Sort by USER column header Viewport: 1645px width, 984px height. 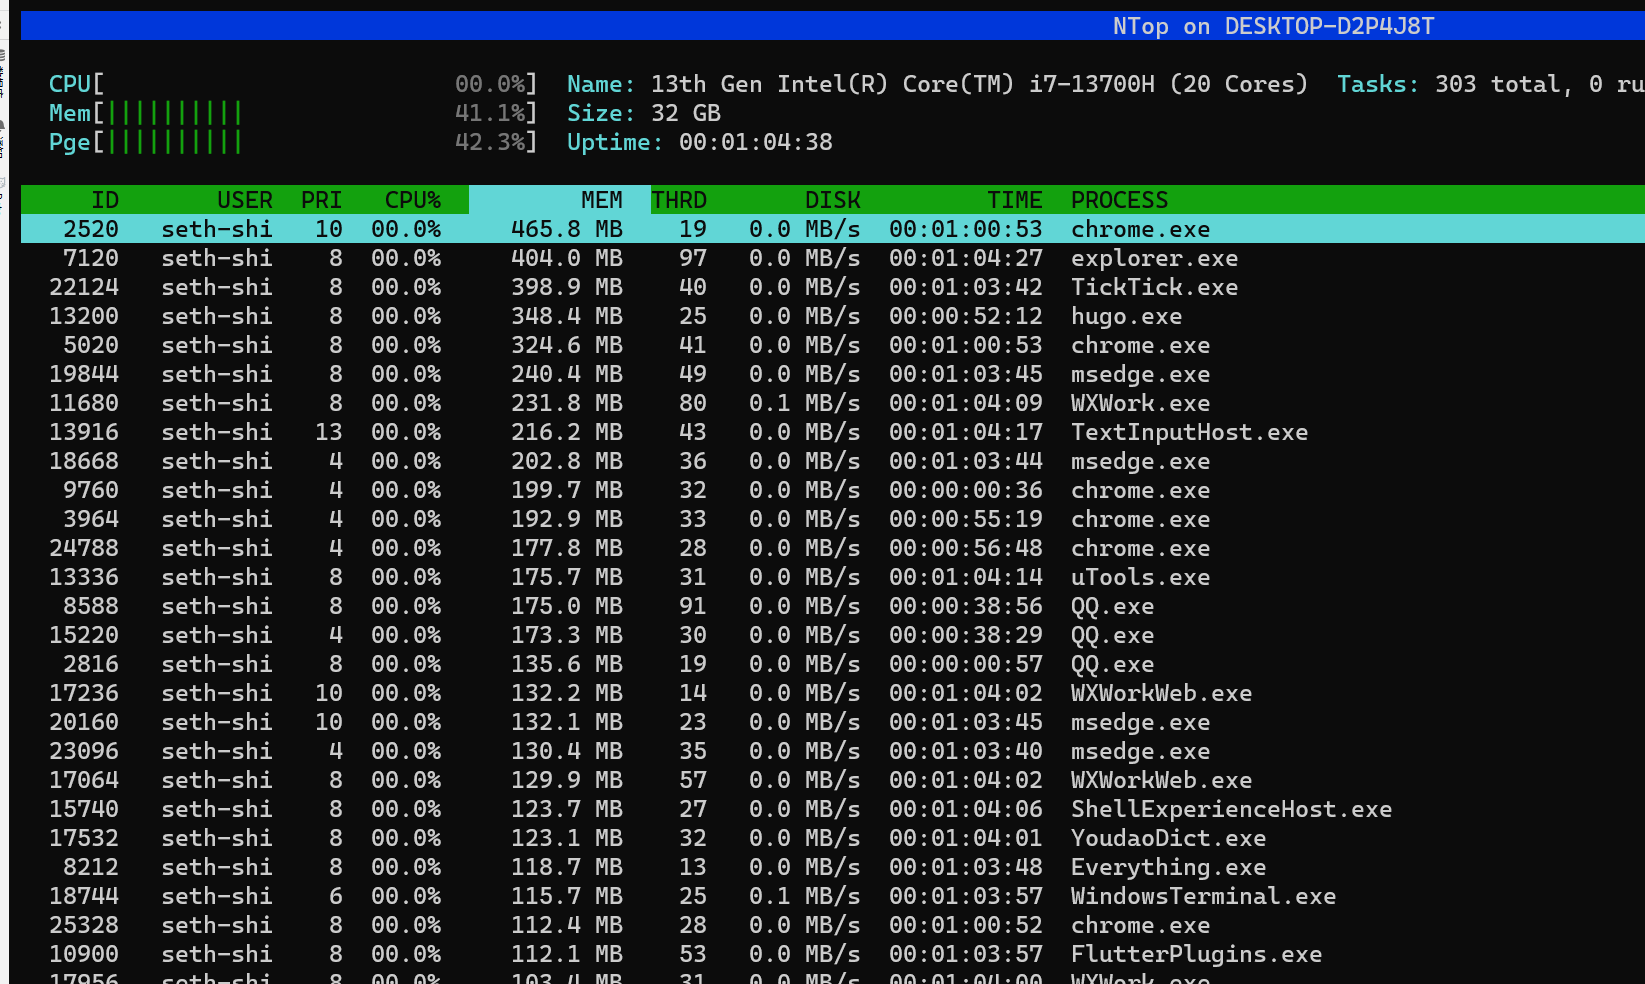(245, 200)
